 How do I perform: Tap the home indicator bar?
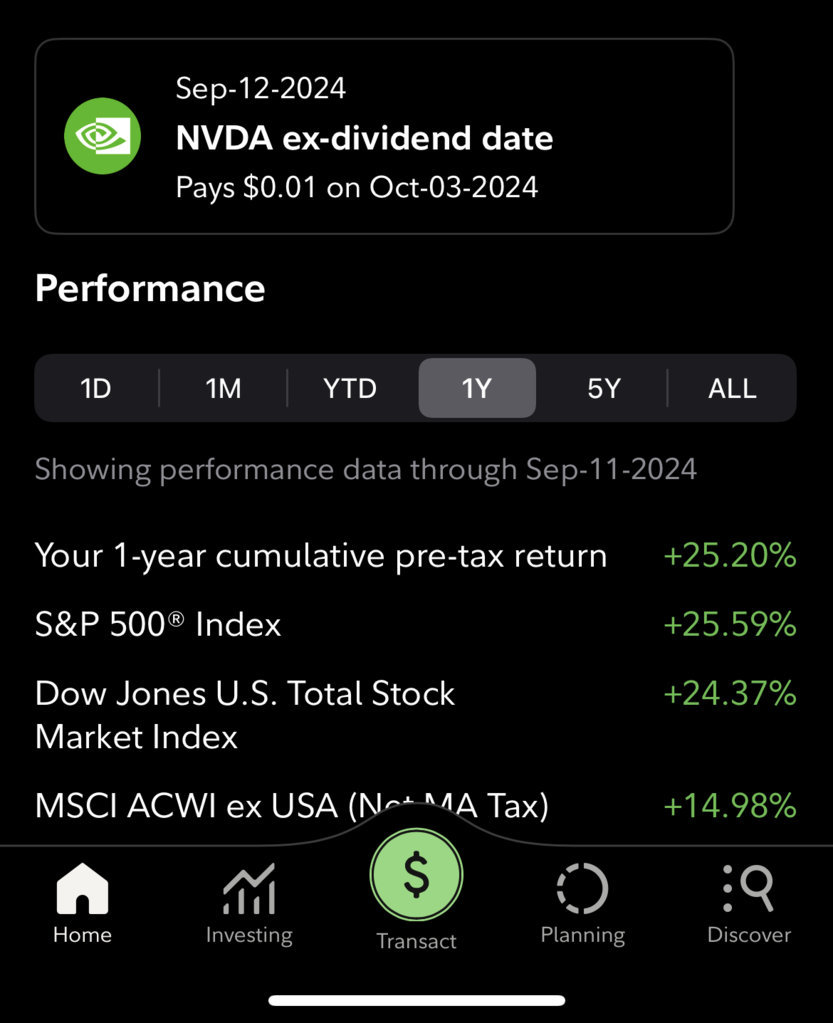point(416,1001)
